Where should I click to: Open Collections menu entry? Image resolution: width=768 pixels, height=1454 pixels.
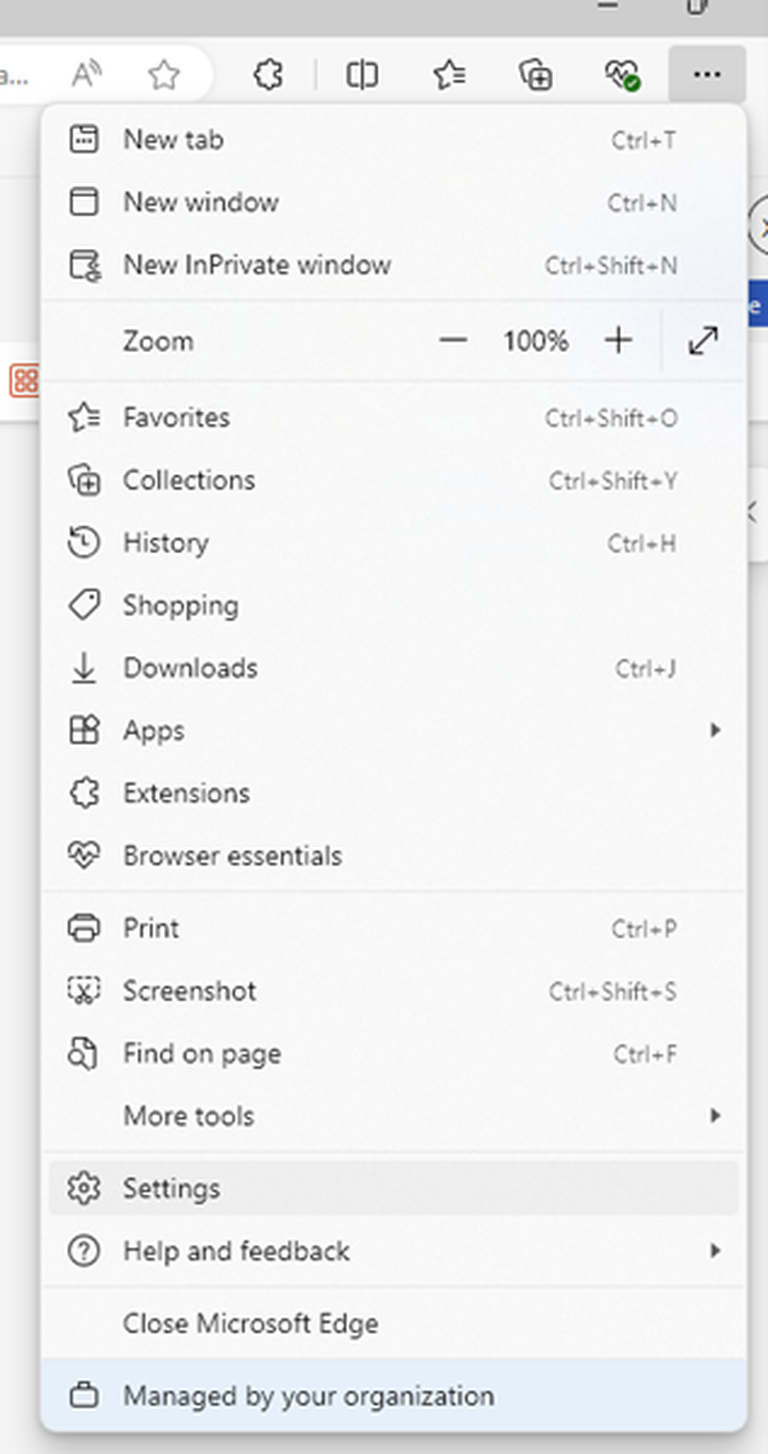[393, 480]
